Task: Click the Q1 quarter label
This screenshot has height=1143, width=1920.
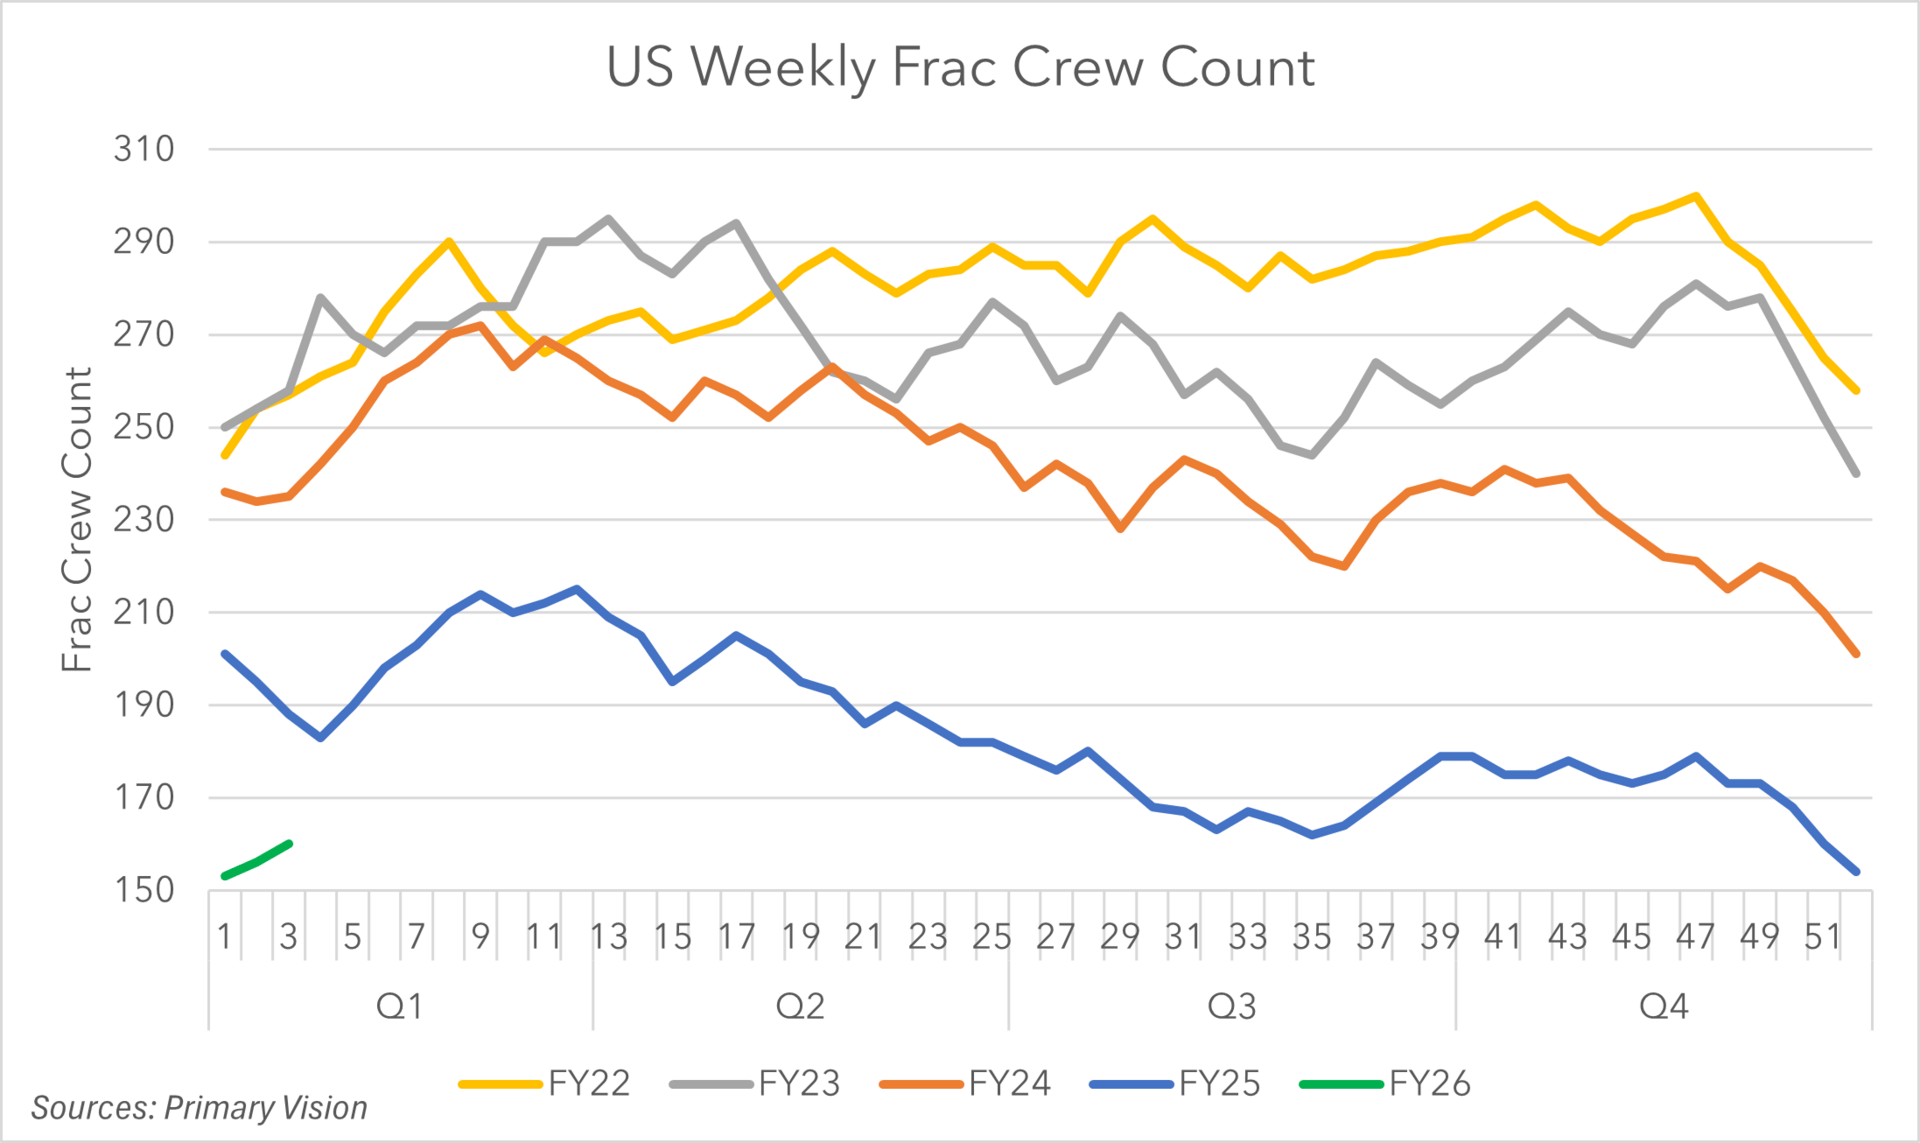Action: [x=400, y=1006]
